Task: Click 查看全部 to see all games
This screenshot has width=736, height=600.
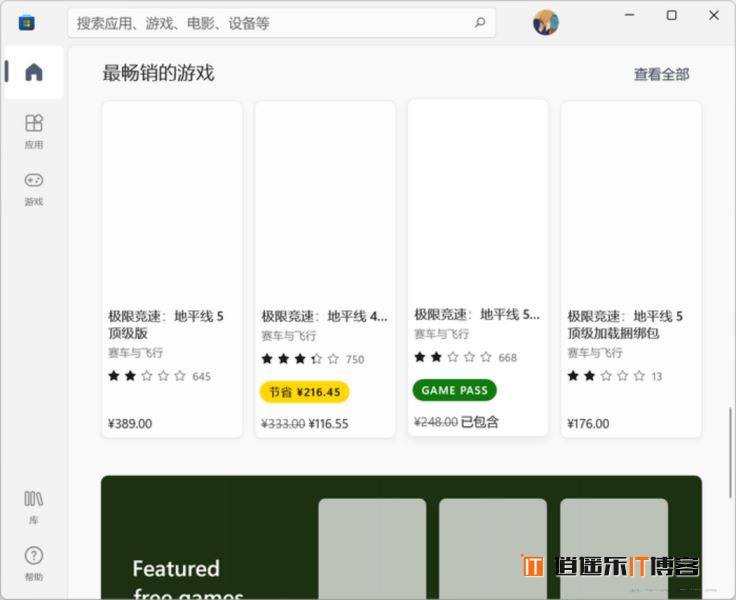Action: pos(661,74)
